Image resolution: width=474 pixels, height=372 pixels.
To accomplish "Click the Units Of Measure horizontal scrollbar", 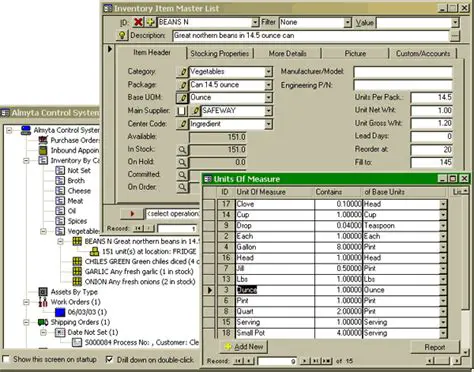I will point(443,361).
